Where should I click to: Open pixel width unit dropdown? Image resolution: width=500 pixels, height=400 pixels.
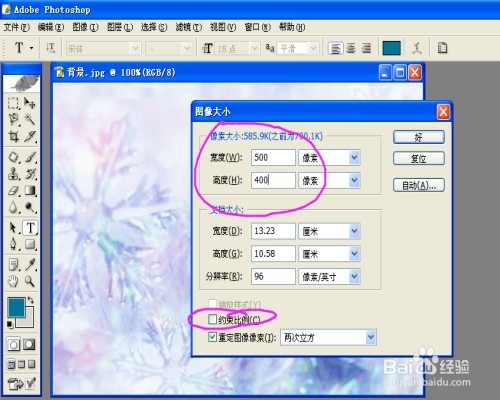[x=354, y=157]
